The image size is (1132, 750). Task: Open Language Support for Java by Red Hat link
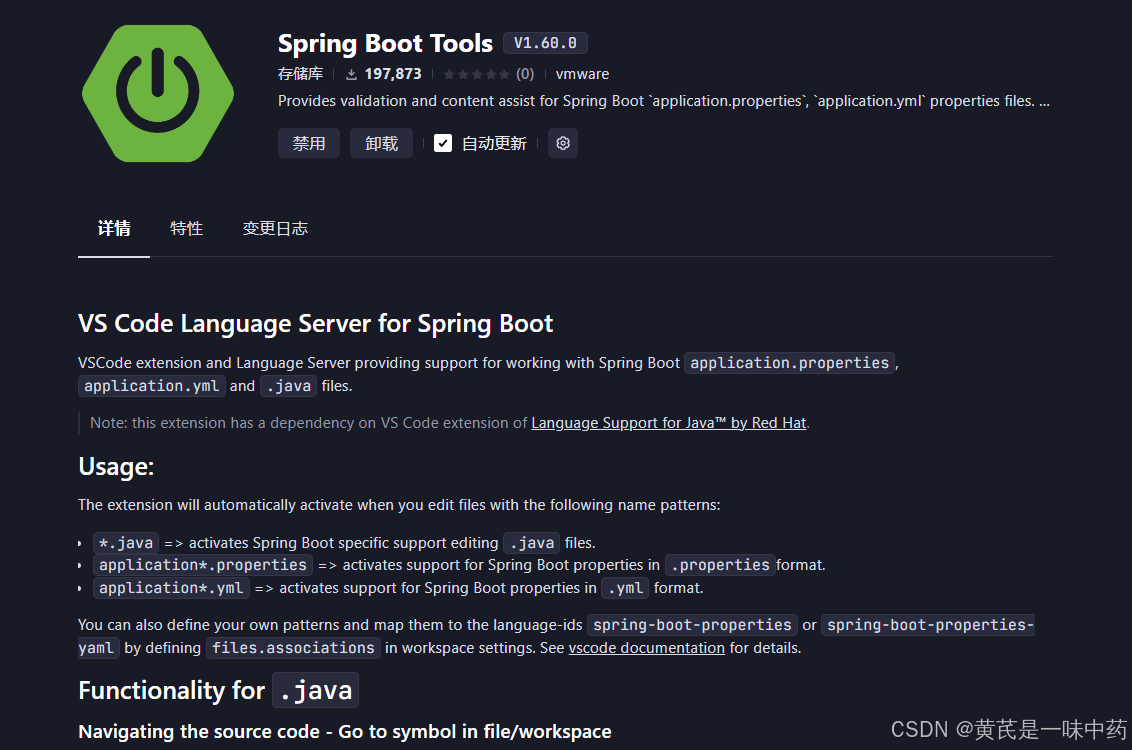(669, 423)
